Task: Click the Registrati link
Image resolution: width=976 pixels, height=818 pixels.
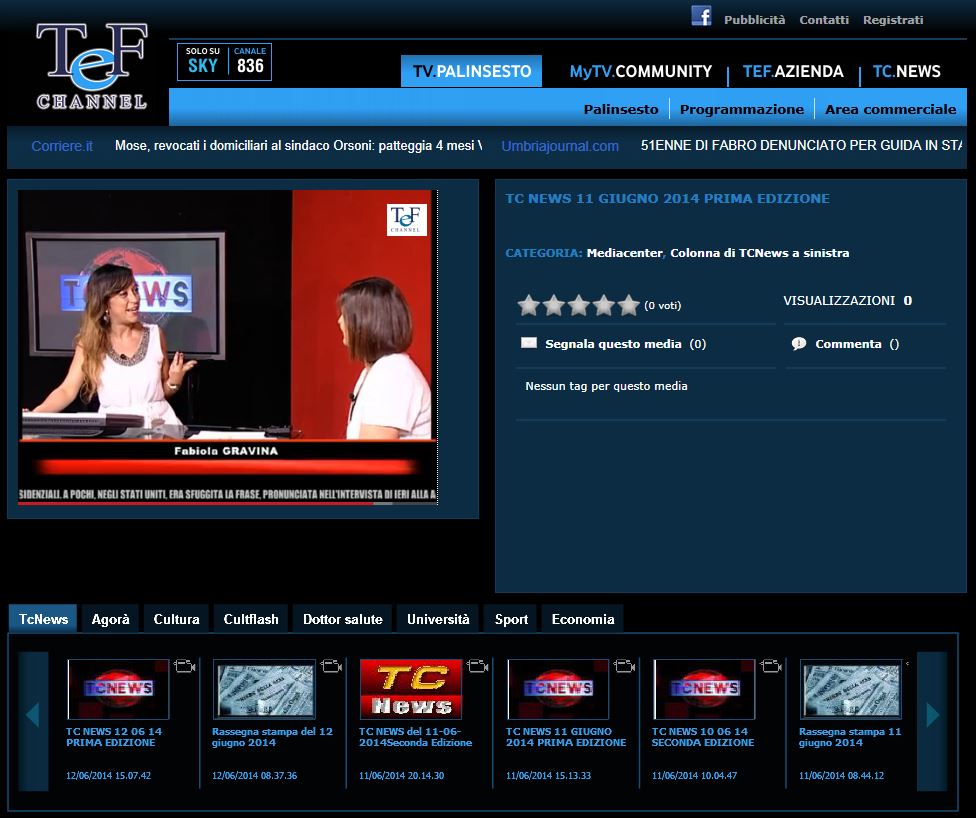Action: point(893,20)
